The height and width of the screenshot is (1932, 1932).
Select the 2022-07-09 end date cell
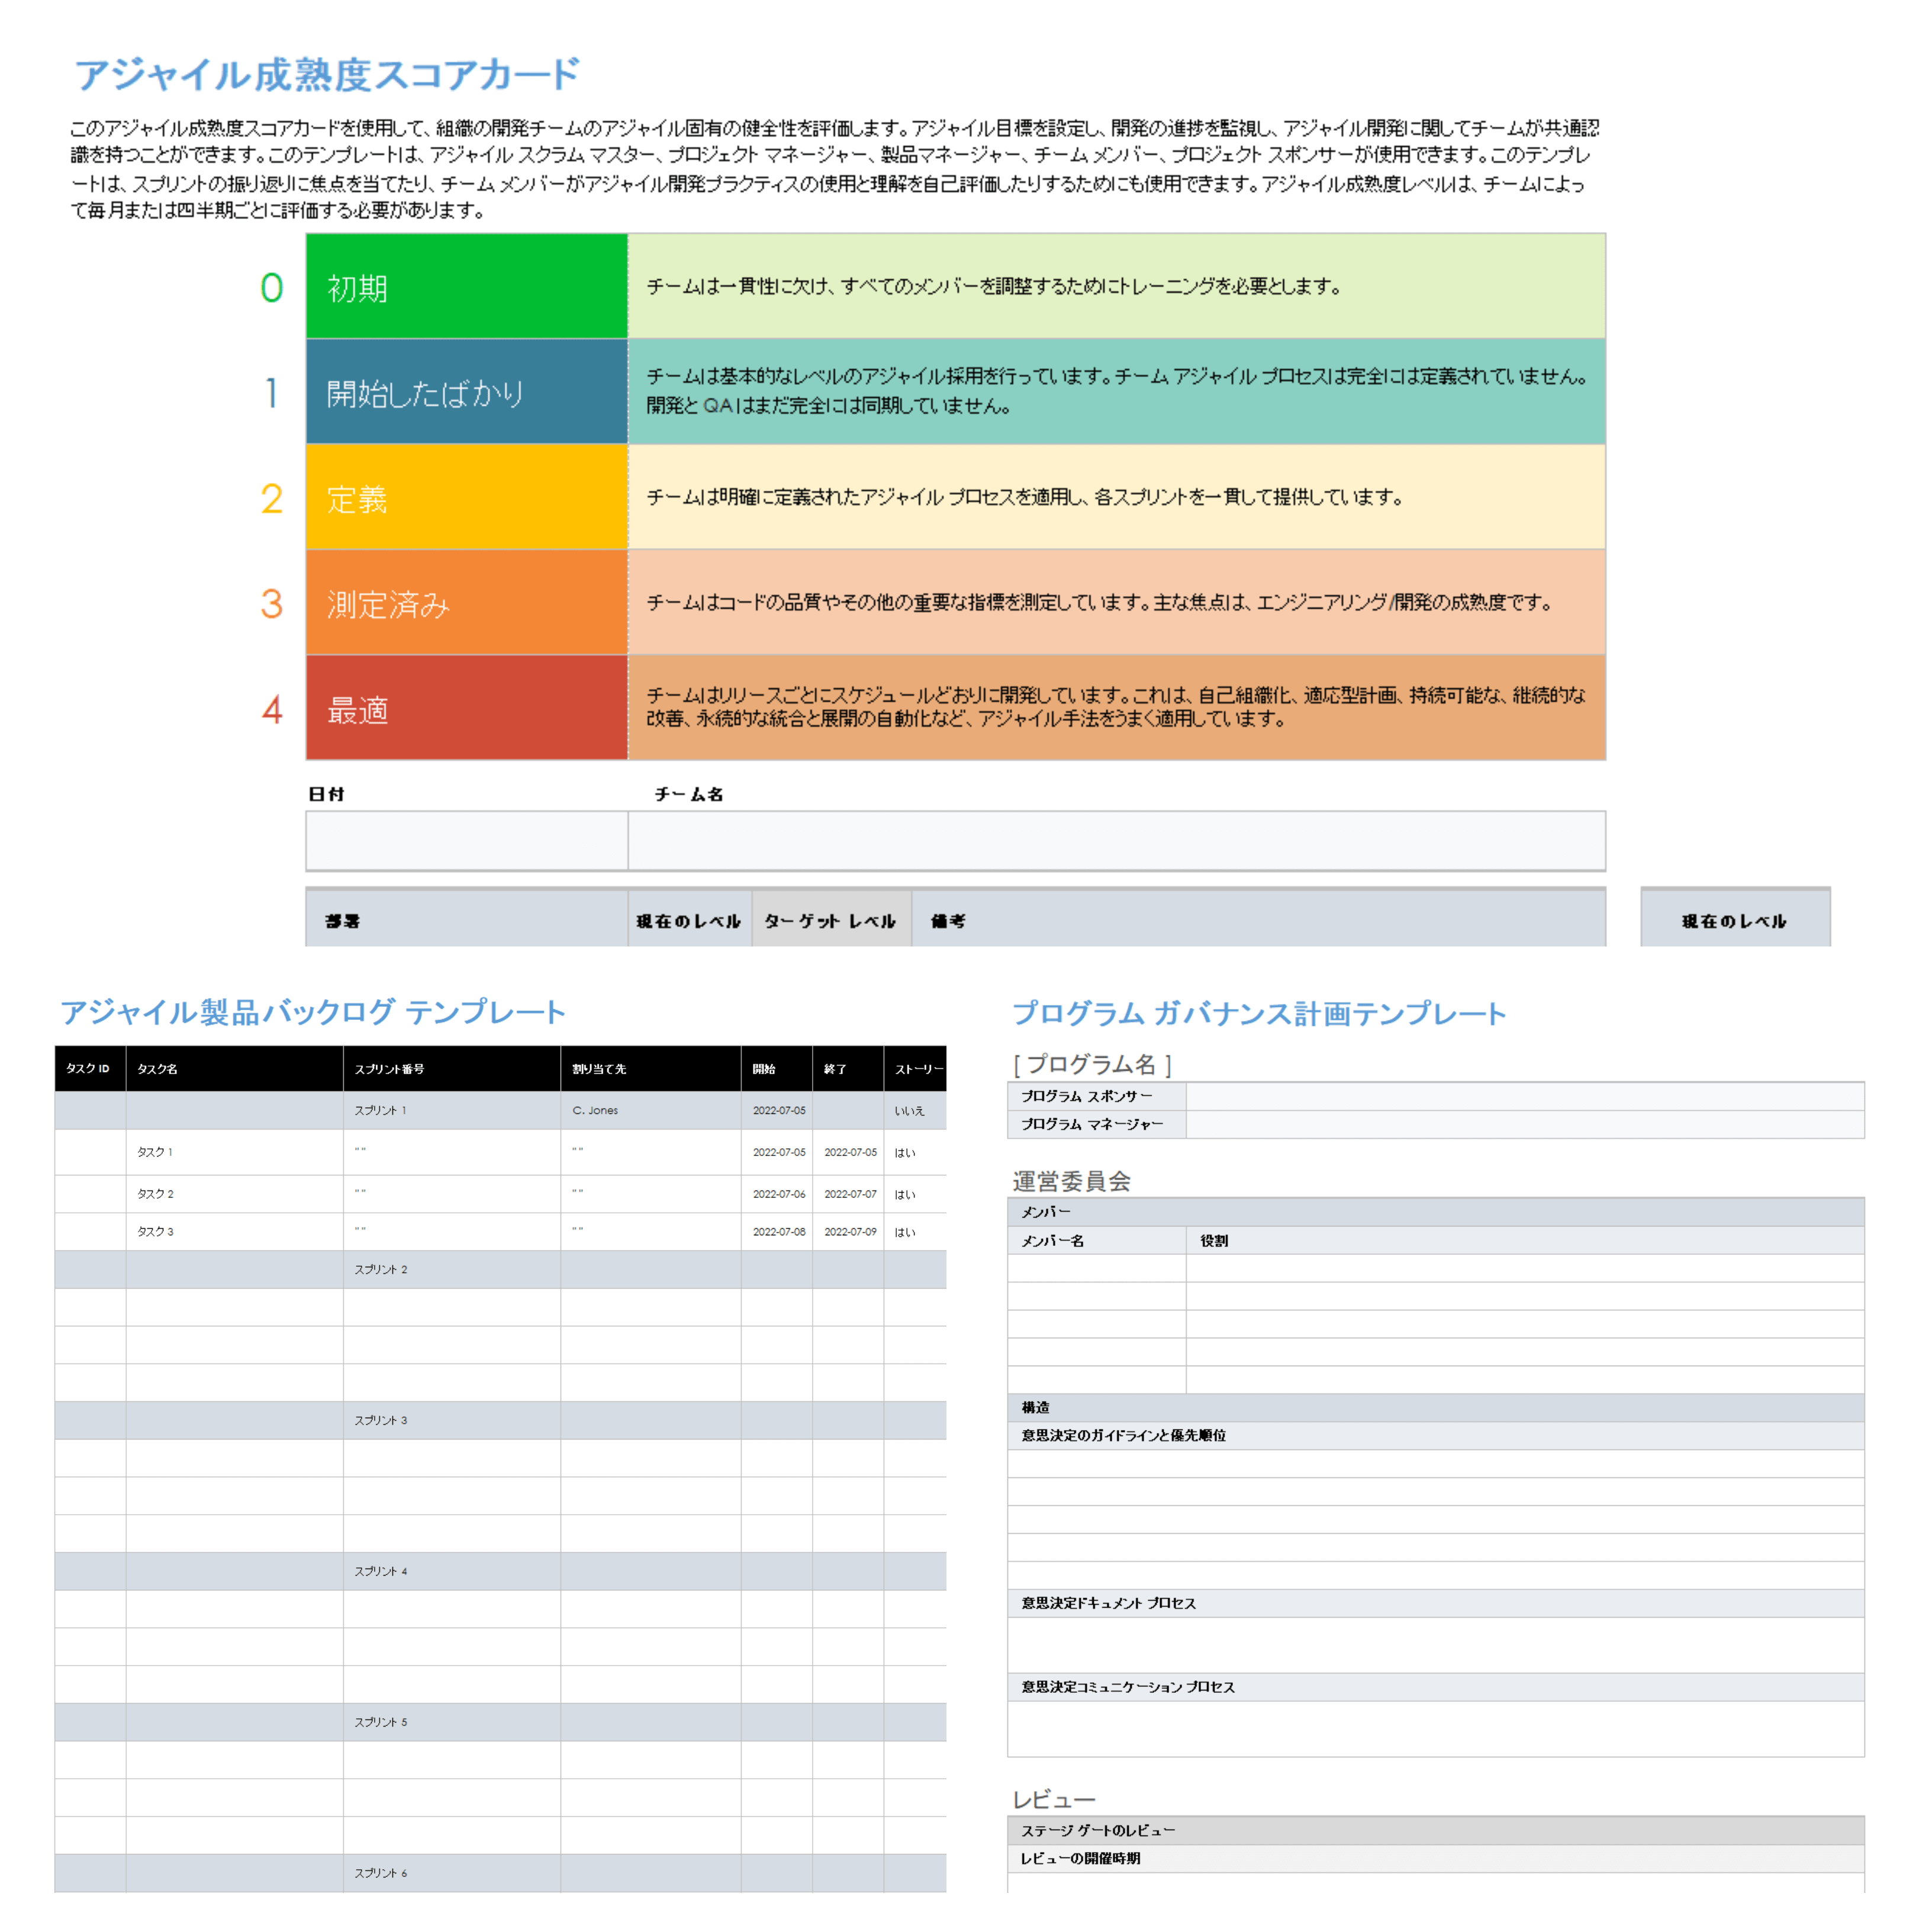click(x=848, y=1232)
